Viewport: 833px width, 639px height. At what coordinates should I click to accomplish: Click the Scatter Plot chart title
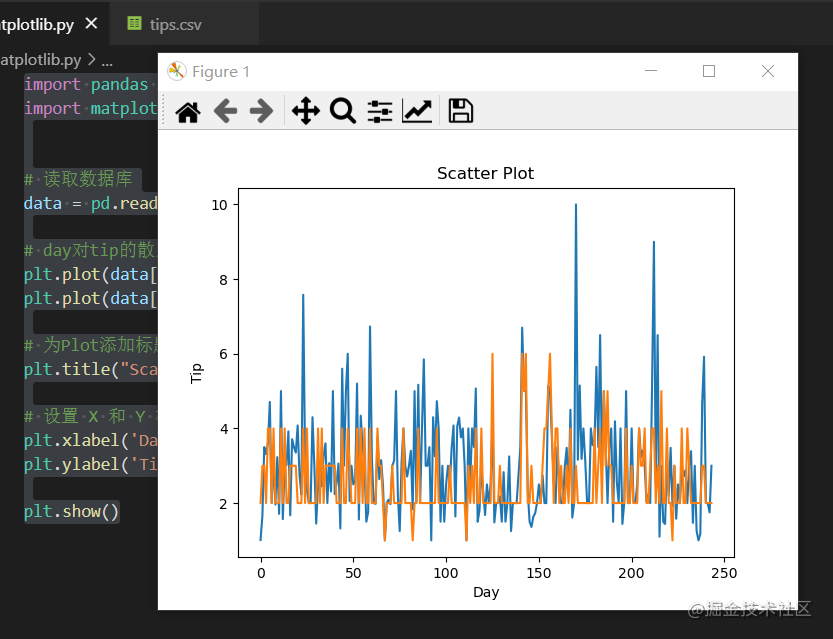(x=485, y=174)
